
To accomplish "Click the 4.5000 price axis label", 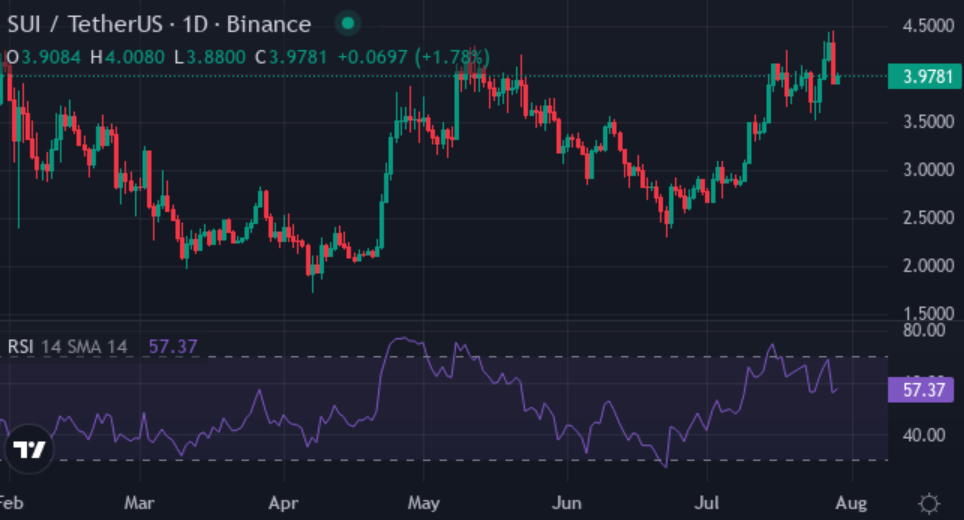I will [928, 26].
